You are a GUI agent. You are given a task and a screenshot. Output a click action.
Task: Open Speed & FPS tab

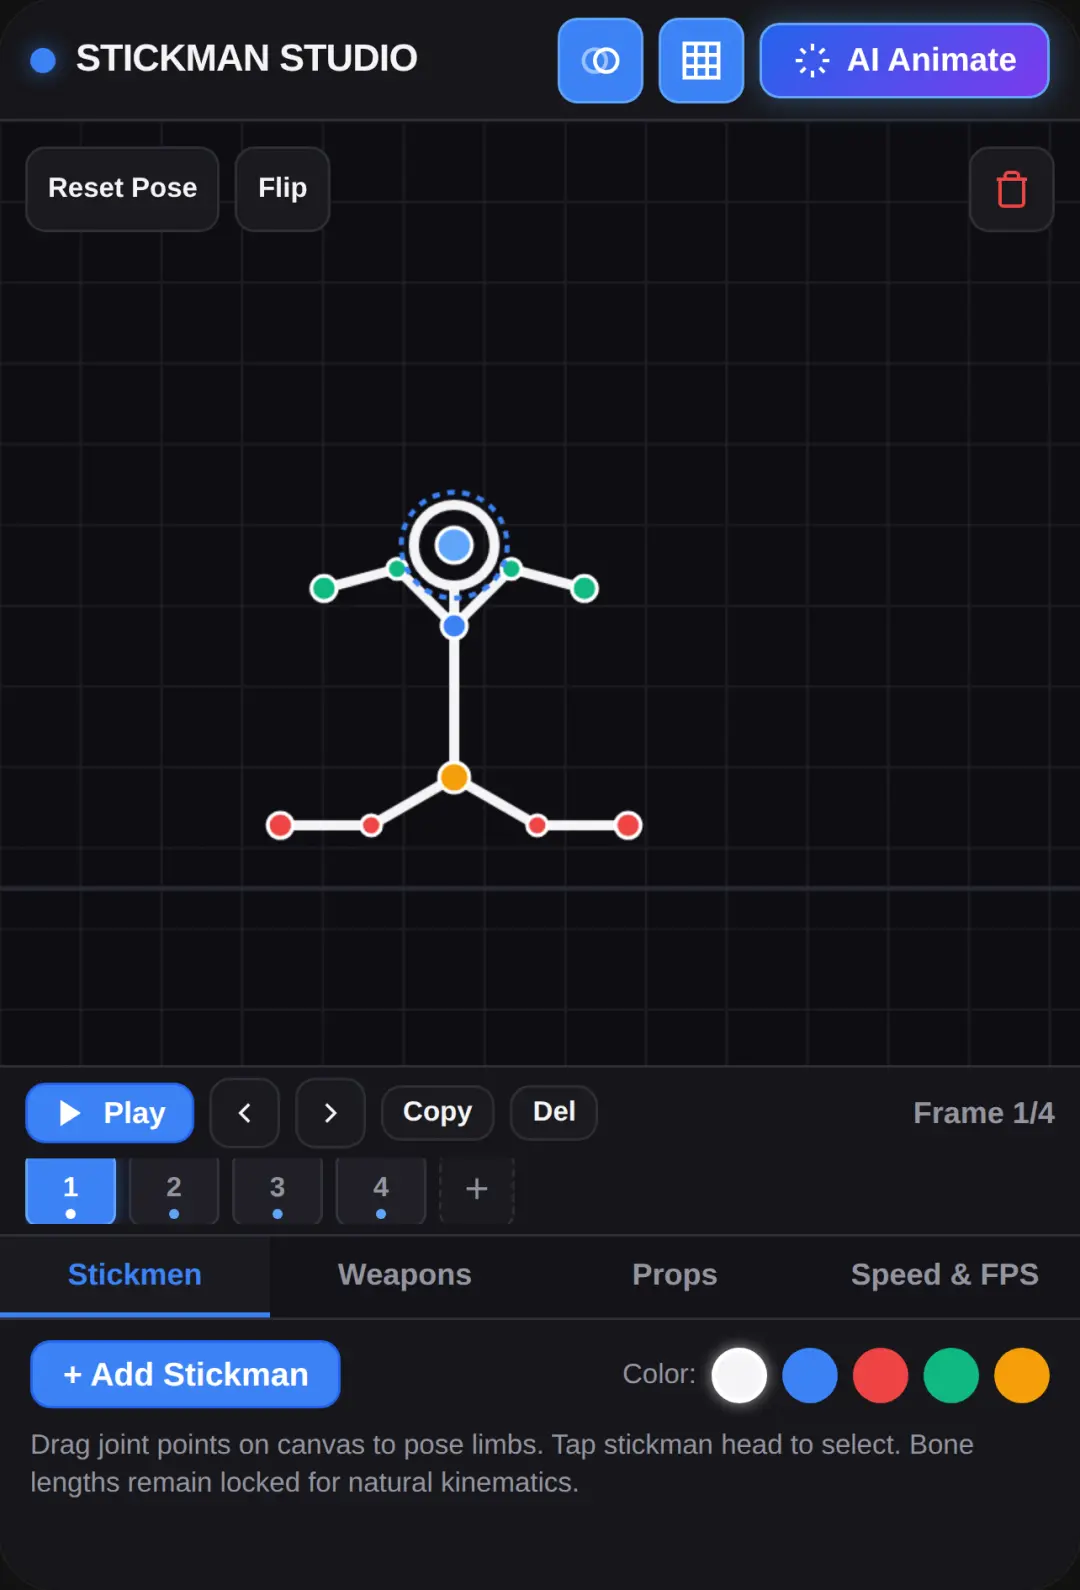945,1275
